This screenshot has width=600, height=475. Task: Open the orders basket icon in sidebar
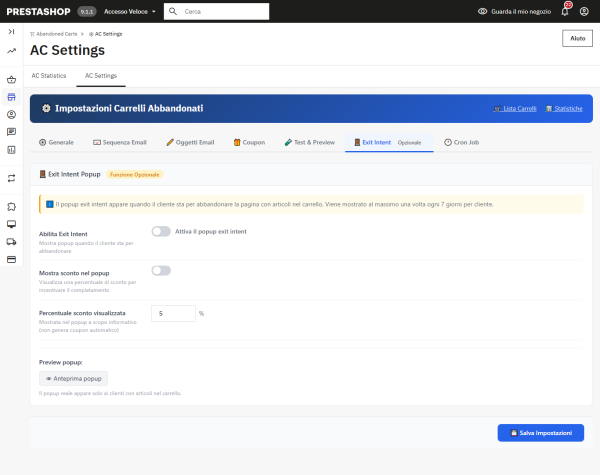[x=11, y=80]
